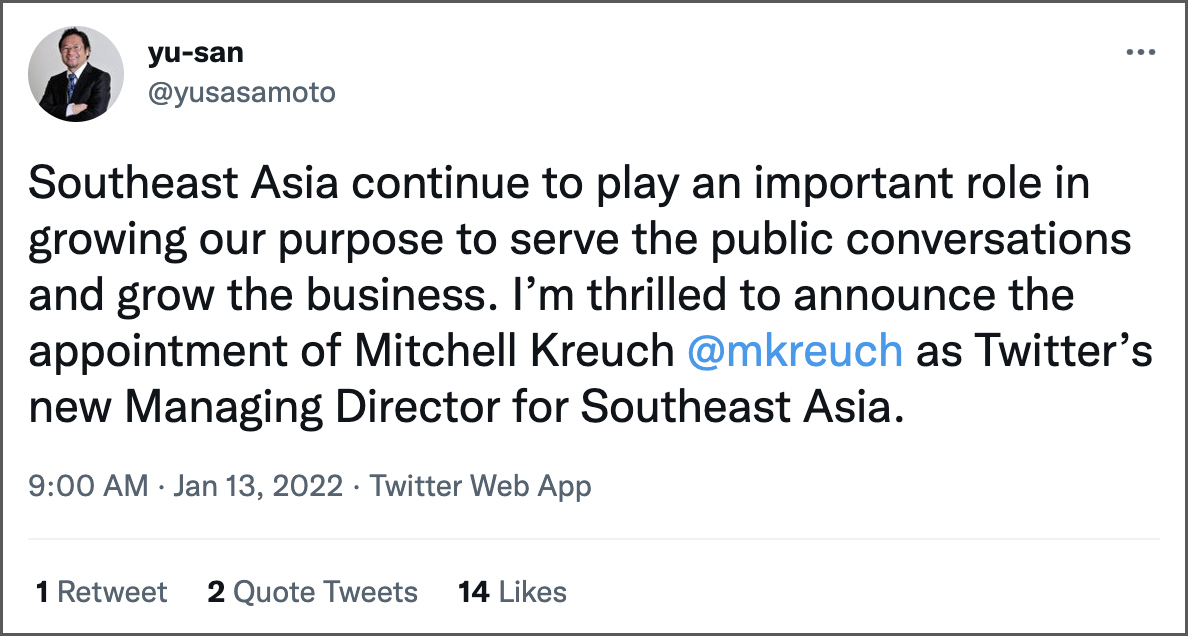Viewport: 1188px width, 636px height.
Task: Open the three-dot more options menu
Action: pyautogui.click(x=1140, y=53)
